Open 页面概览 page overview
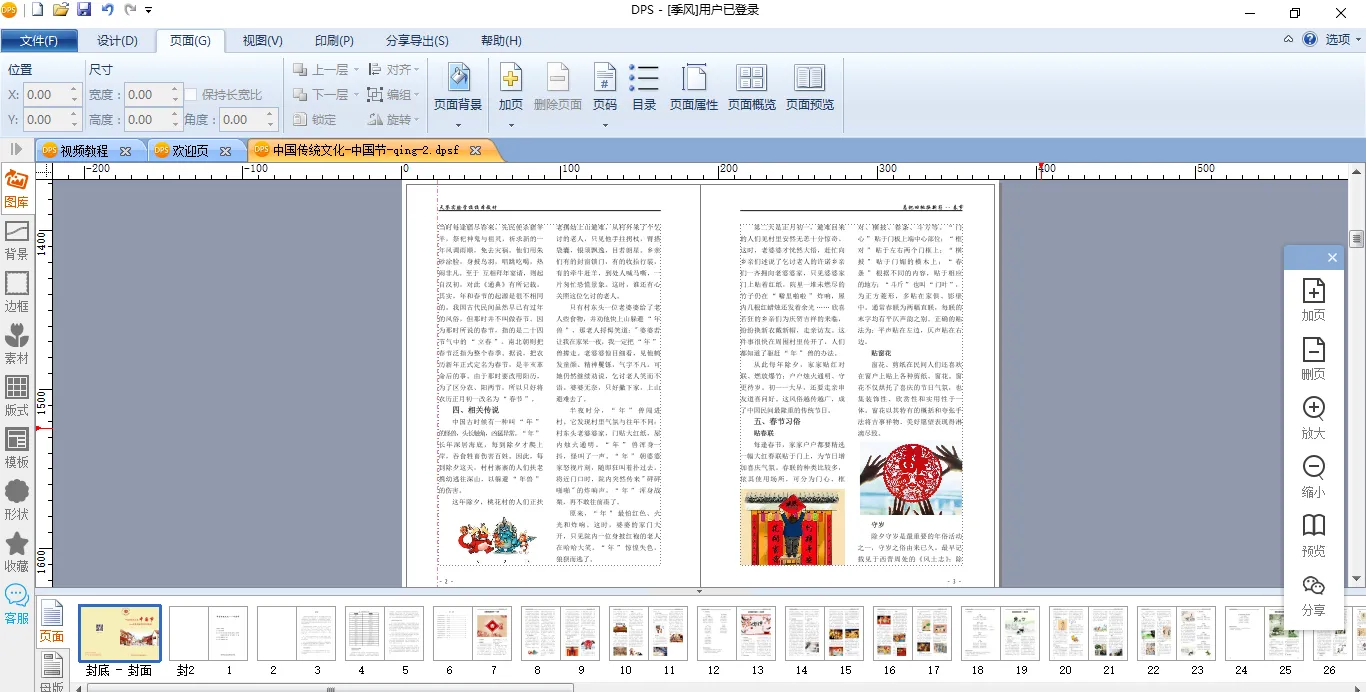1366x692 pixels. click(751, 87)
